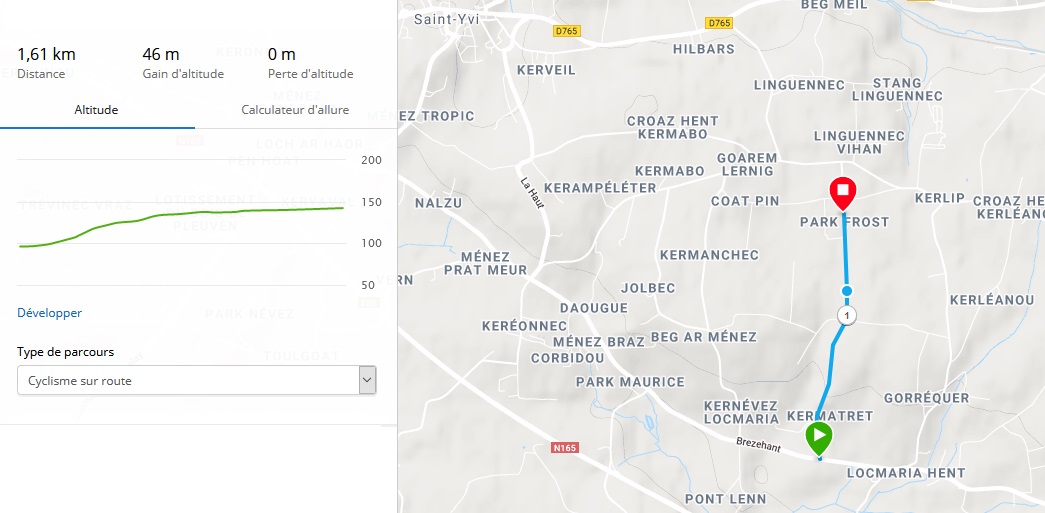Open the Cyclisme sur route dropdown arrow
The width and height of the screenshot is (1045, 513).
pyautogui.click(x=367, y=380)
